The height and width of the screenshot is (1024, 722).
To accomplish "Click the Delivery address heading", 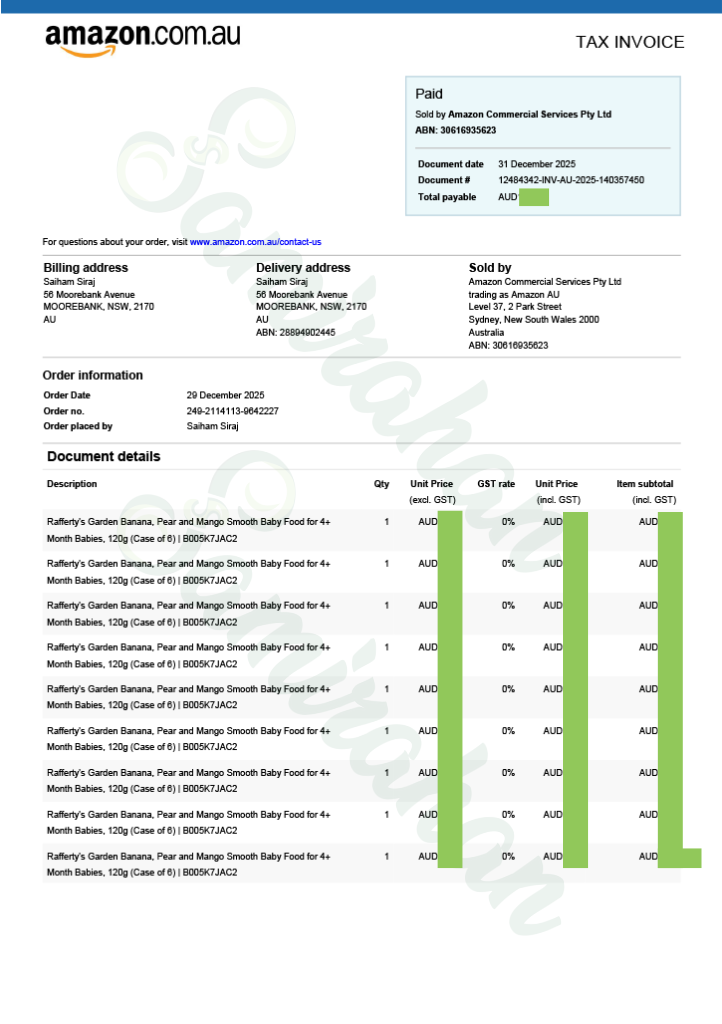I will [303, 268].
